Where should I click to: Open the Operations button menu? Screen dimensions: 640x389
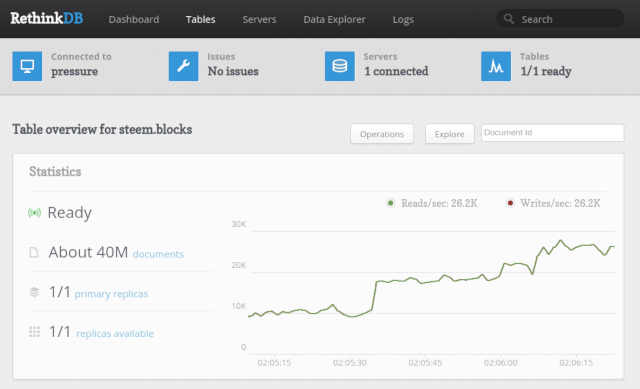click(382, 134)
